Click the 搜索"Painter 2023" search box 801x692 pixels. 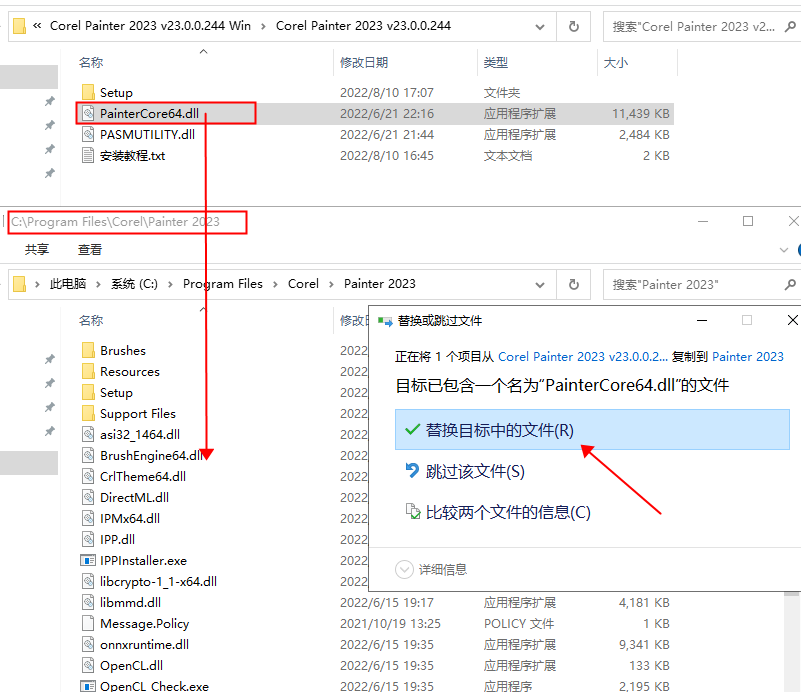click(x=700, y=284)
